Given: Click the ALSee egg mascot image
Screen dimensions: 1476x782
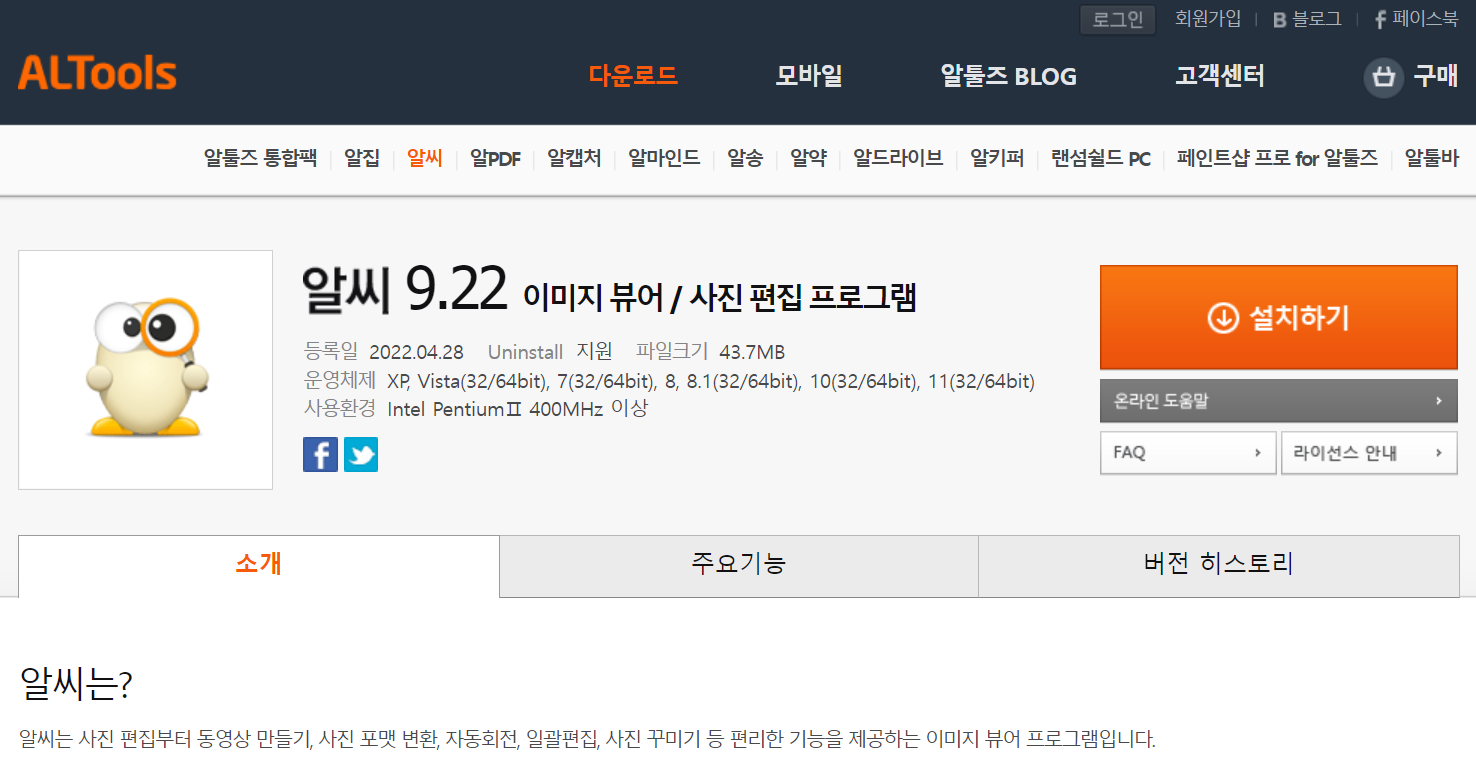Looking at the screenshot, I should tap(146, 368).
